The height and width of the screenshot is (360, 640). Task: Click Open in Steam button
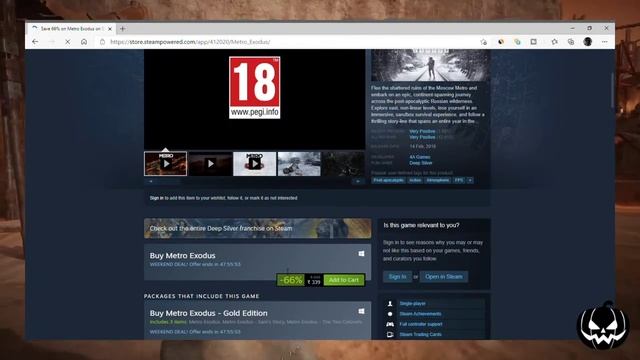444,277
